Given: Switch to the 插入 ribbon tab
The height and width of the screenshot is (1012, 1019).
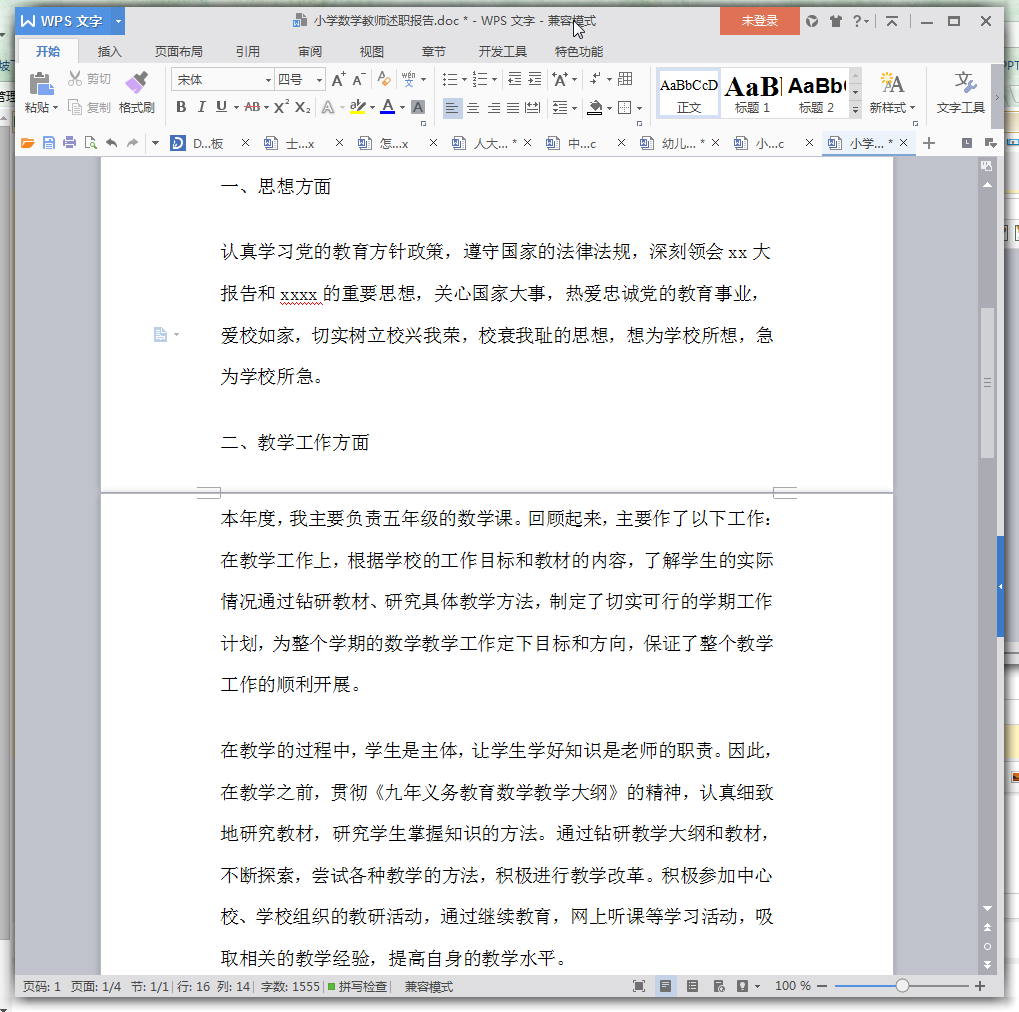Looking at the screenshot, I should (x=110, y=52).
